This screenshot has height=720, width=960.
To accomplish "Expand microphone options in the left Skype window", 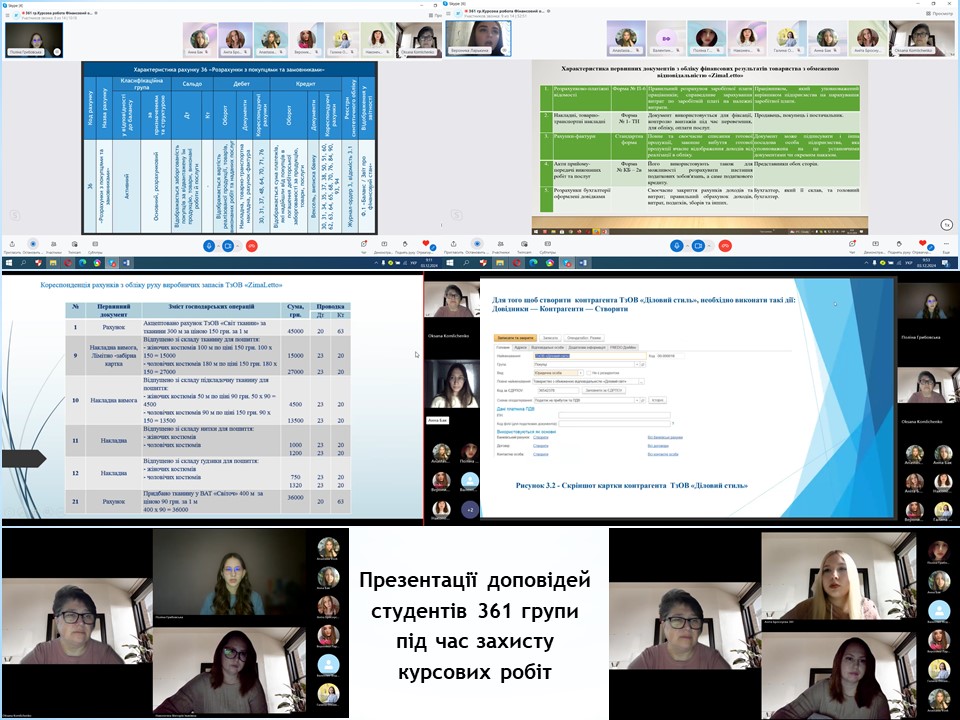I will pyautogui.click(x=217, y=246).
